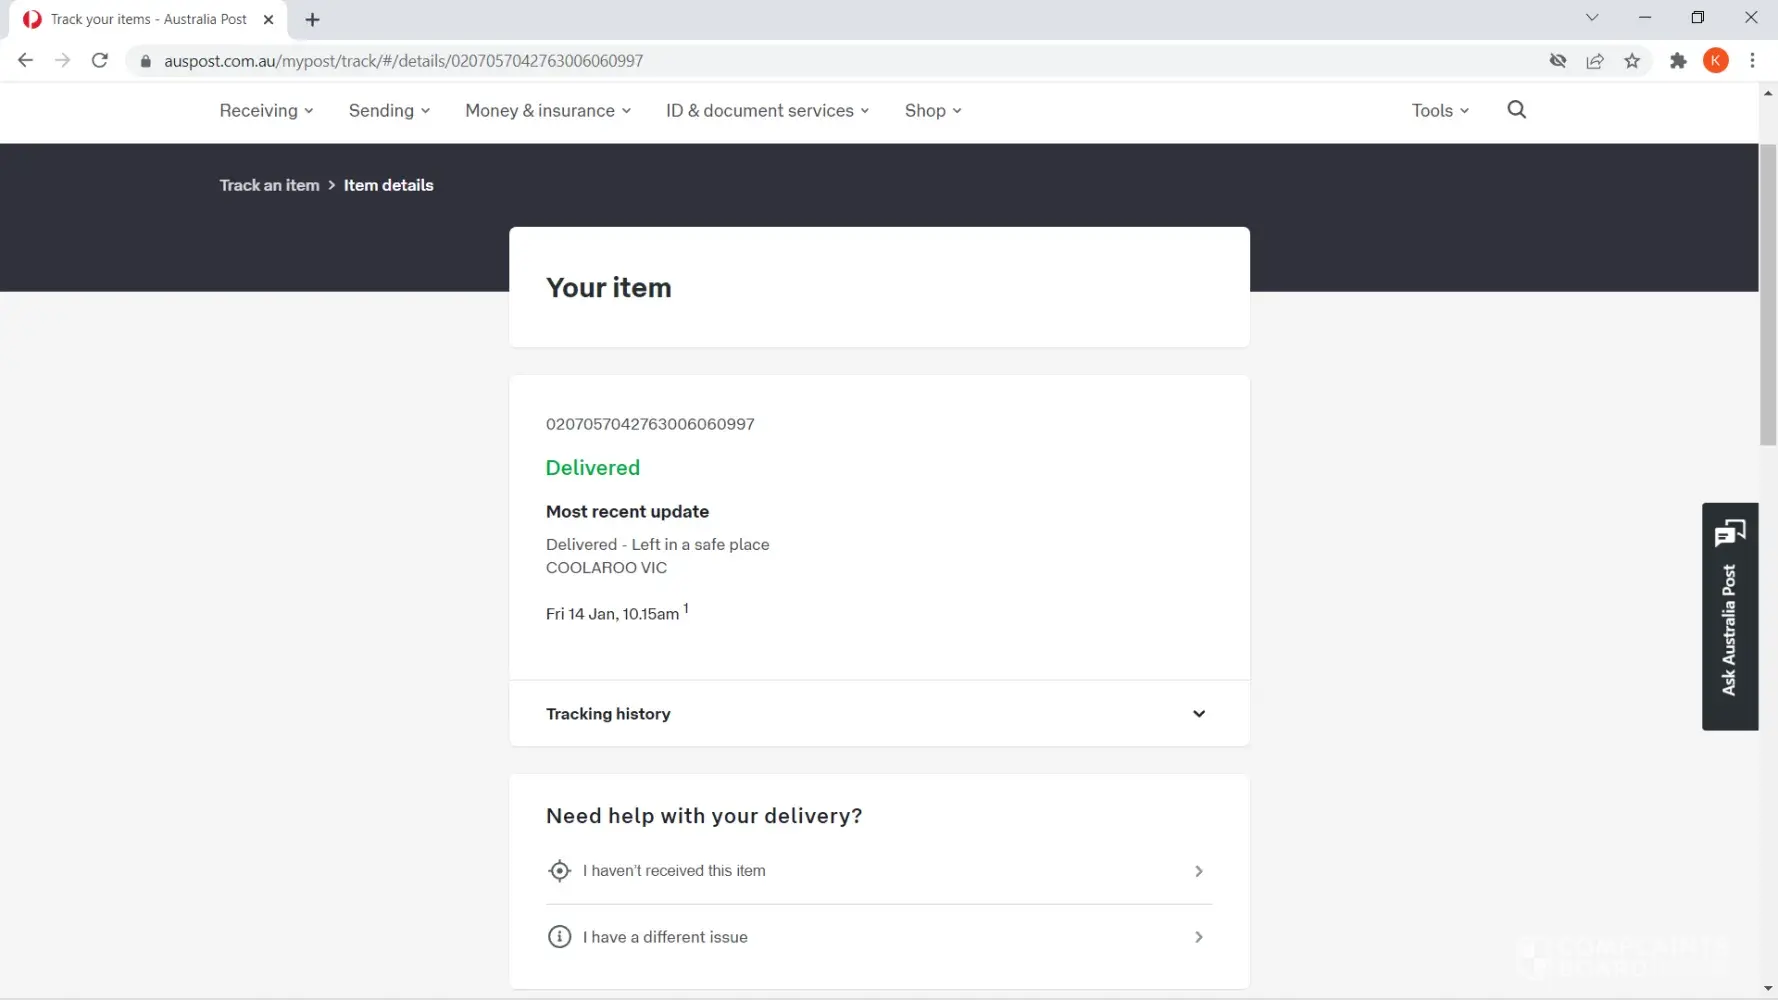Click the site search magnifier icon
Viewport: 1778px width, 1000px height.
[x=1516, y=110]
